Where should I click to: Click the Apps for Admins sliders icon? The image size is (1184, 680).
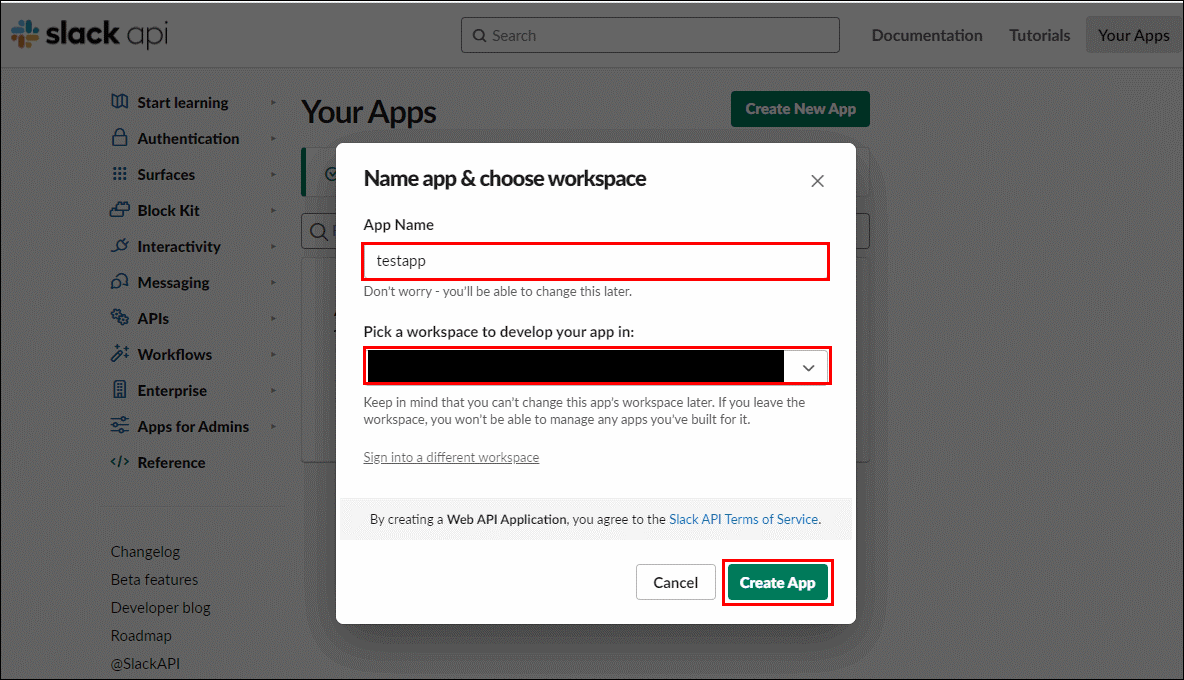point(119,425)
